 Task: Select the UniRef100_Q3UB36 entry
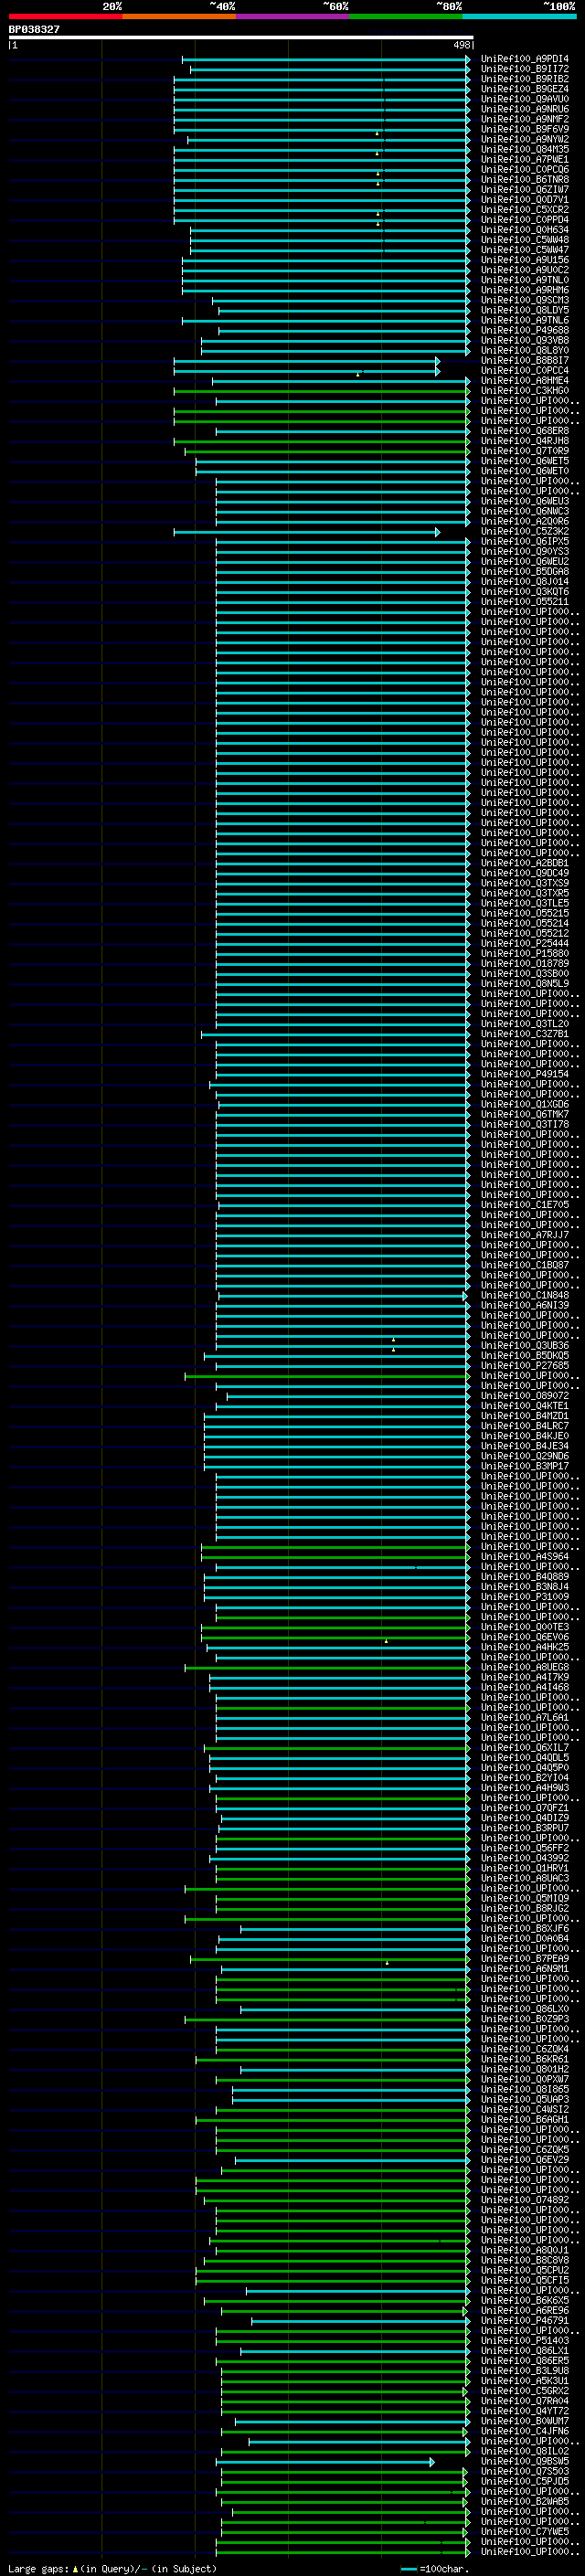tap(524, 1346)
